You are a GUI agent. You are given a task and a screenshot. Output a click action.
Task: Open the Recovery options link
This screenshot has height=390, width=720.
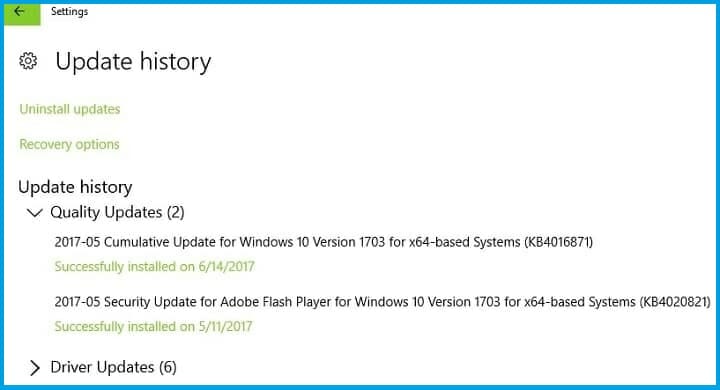point(69,144)
